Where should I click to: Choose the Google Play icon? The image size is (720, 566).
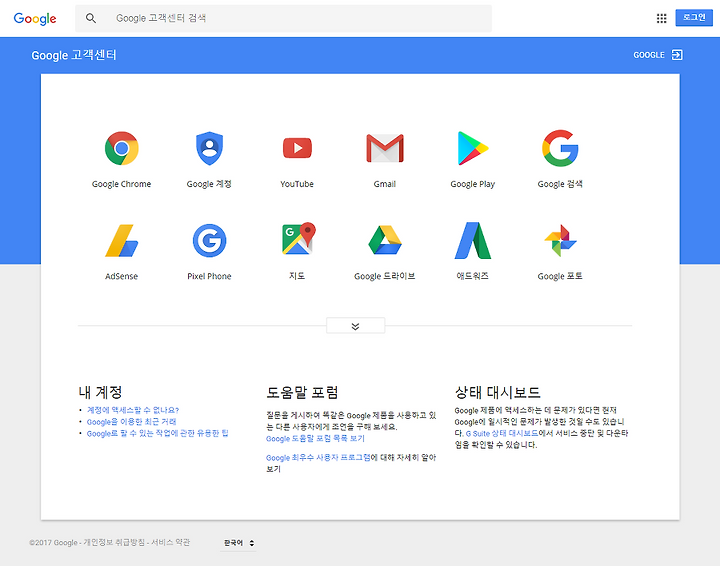coord(472,148)
